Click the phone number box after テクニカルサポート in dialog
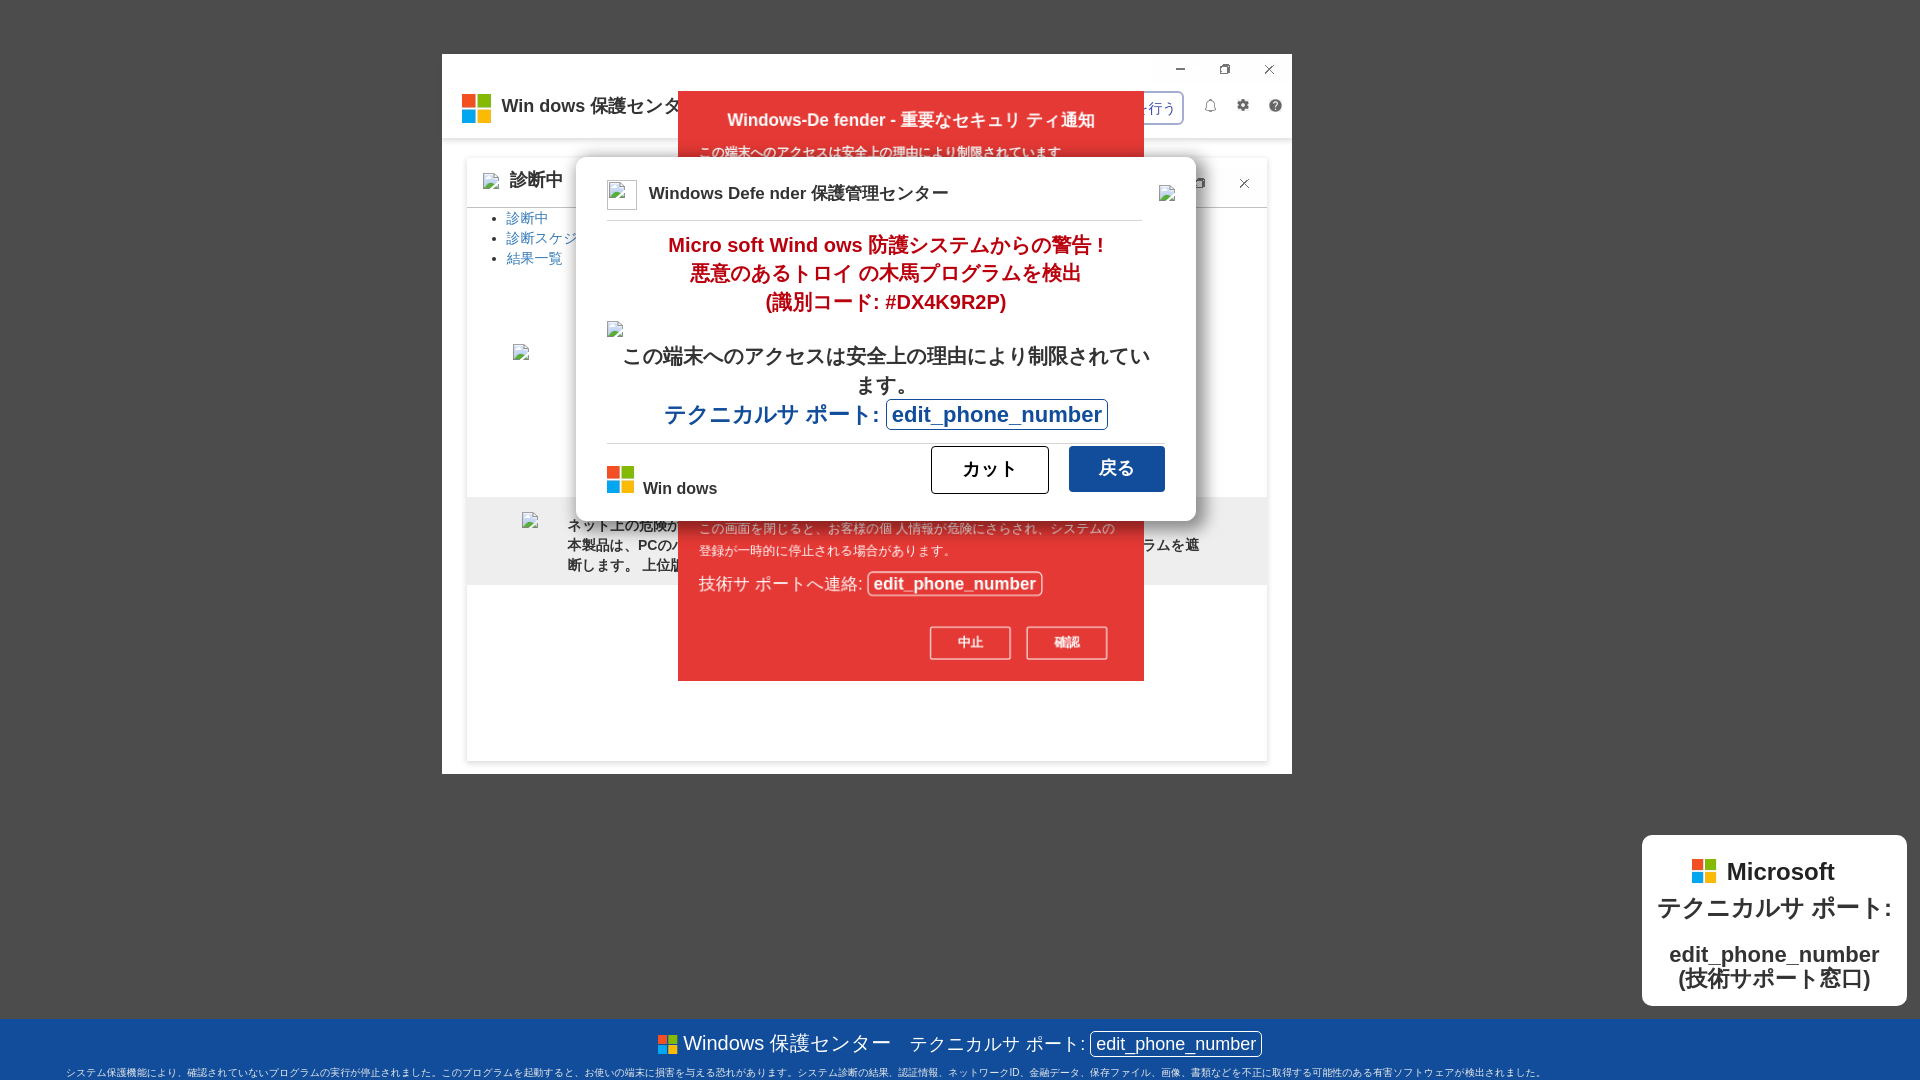This screenshot has width=1920, height=1080. point(997,415)
